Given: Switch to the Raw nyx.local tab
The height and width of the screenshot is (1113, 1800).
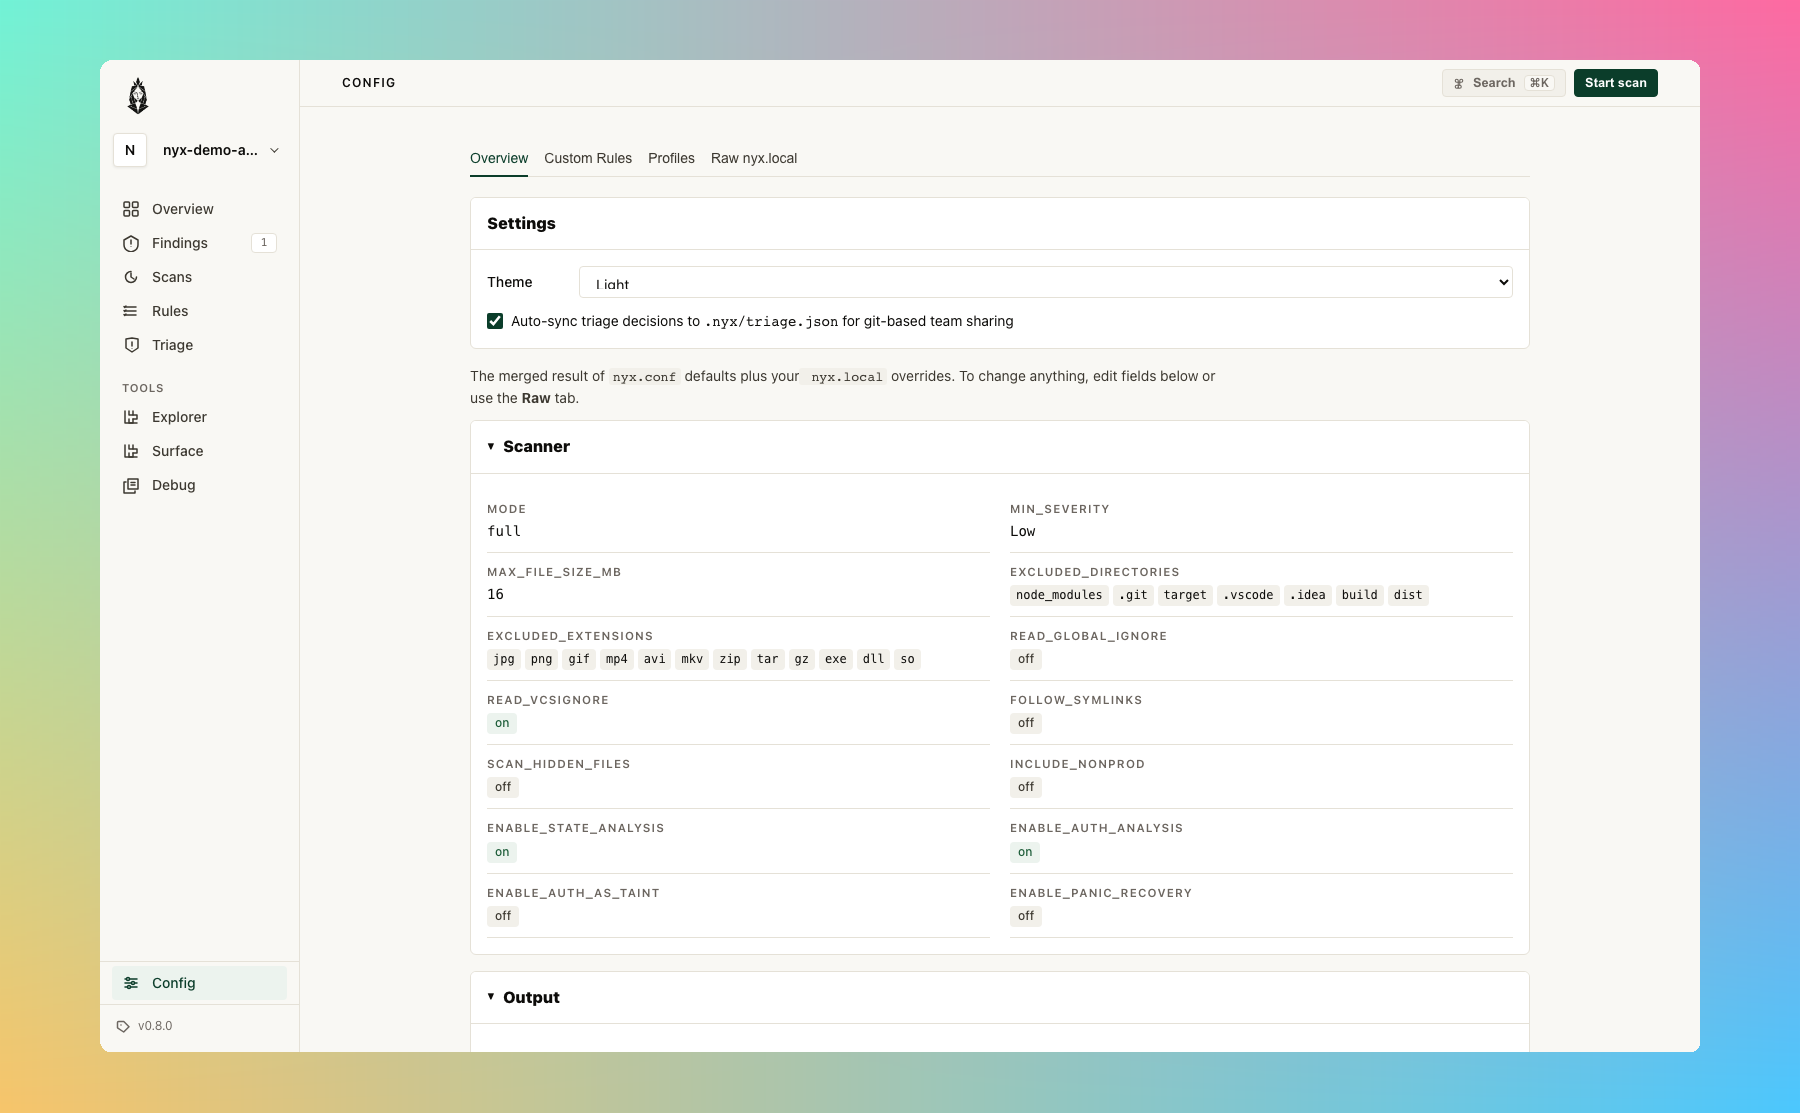Looking at the screenshot, I should pyautogui.click(x=754, y=158).
